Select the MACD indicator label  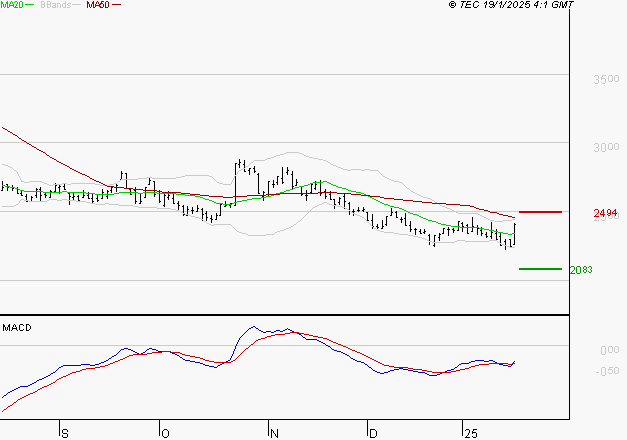point(17,328)
